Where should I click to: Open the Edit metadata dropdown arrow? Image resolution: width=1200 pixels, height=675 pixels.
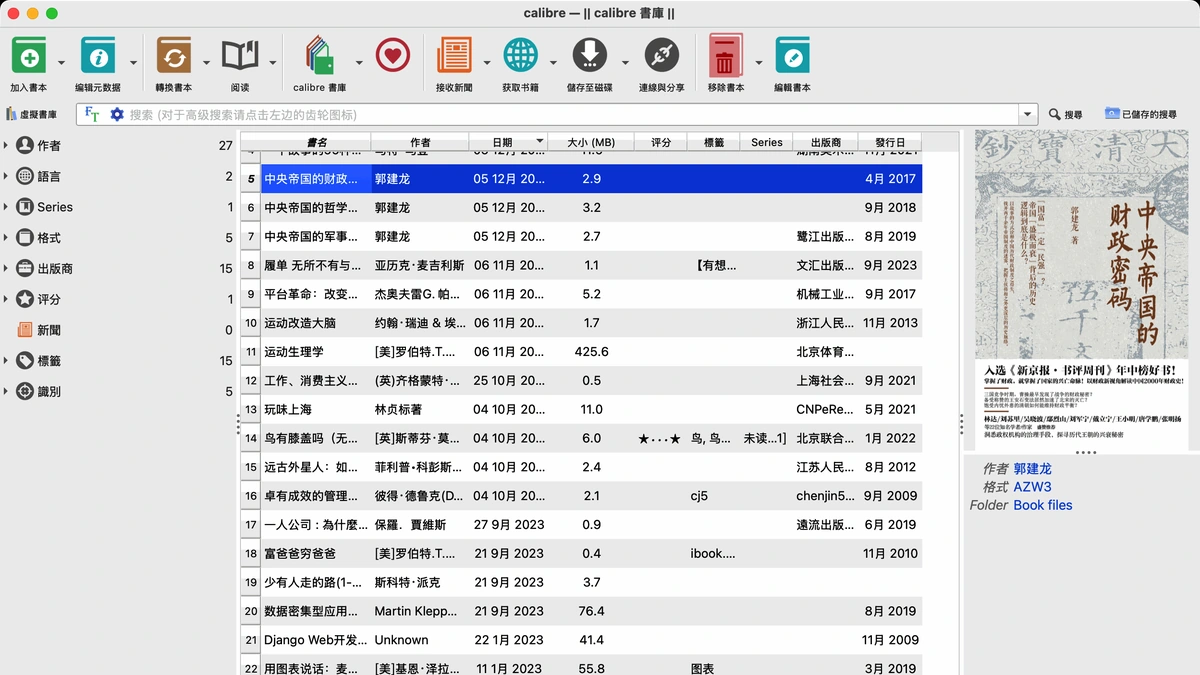click(x=132, y=62)
